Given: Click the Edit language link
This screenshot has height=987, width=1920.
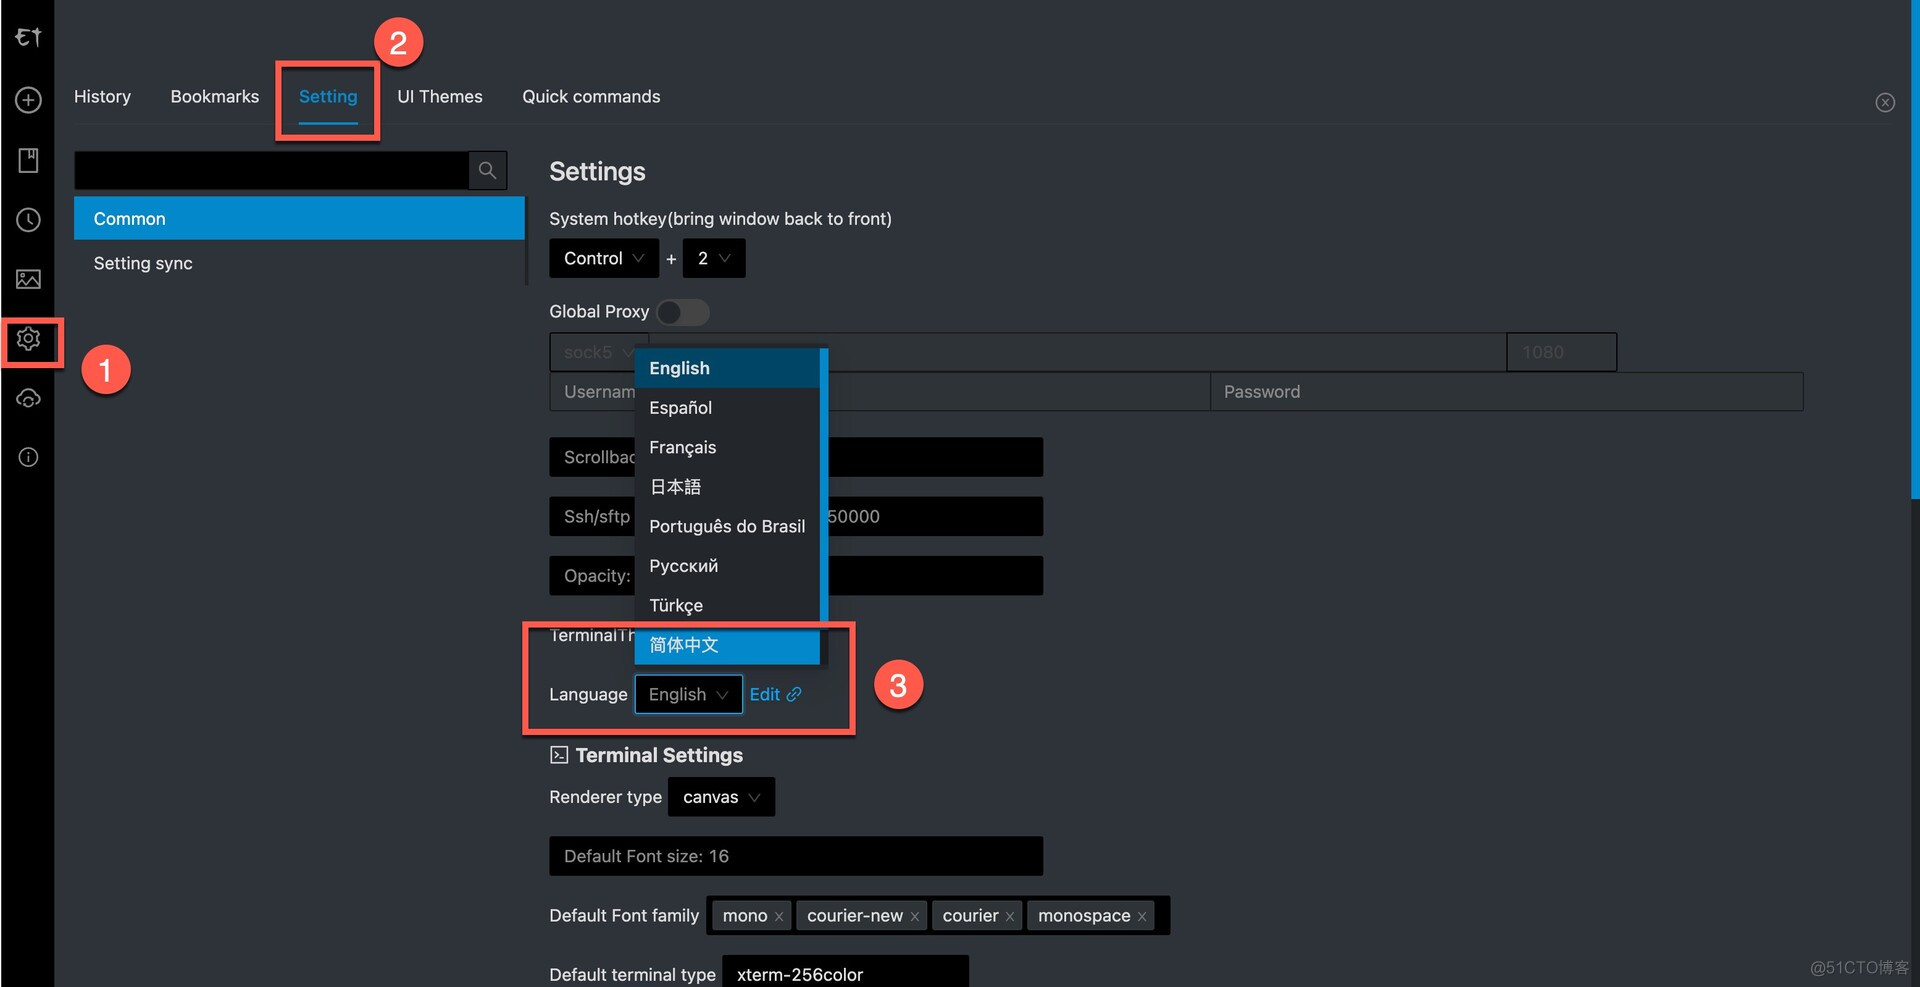Looking at the screenshot, I should [x=764, y=694].
